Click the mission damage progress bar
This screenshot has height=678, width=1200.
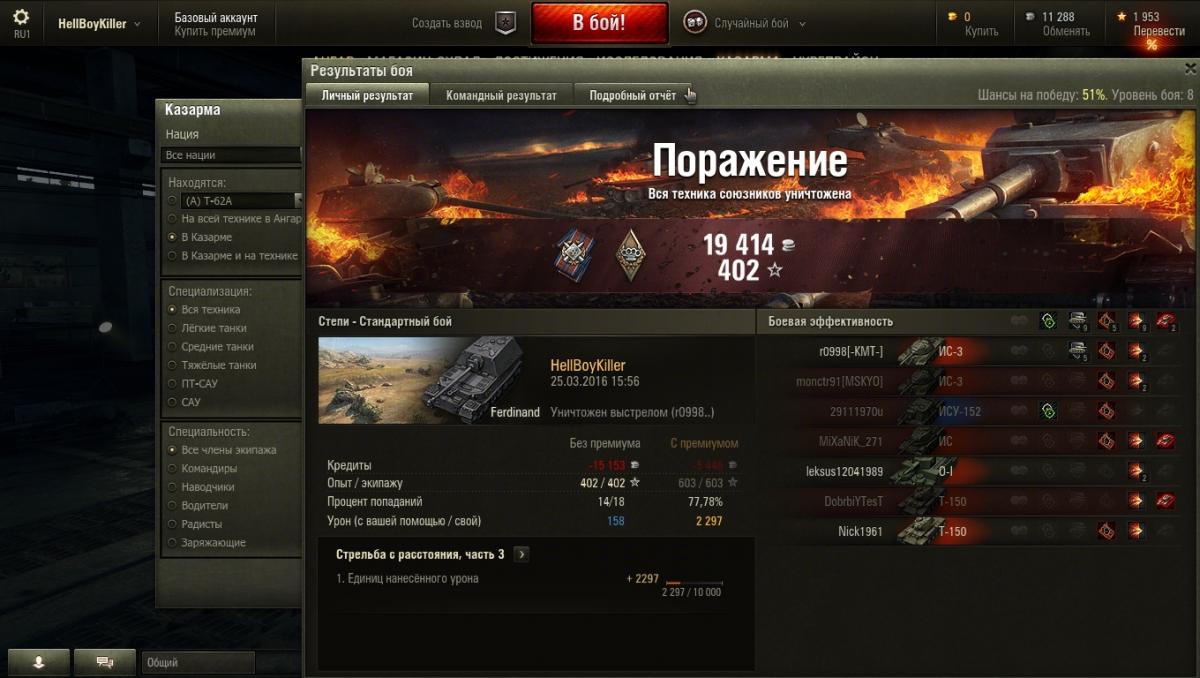pyautogui.click(x=694, y=583)
